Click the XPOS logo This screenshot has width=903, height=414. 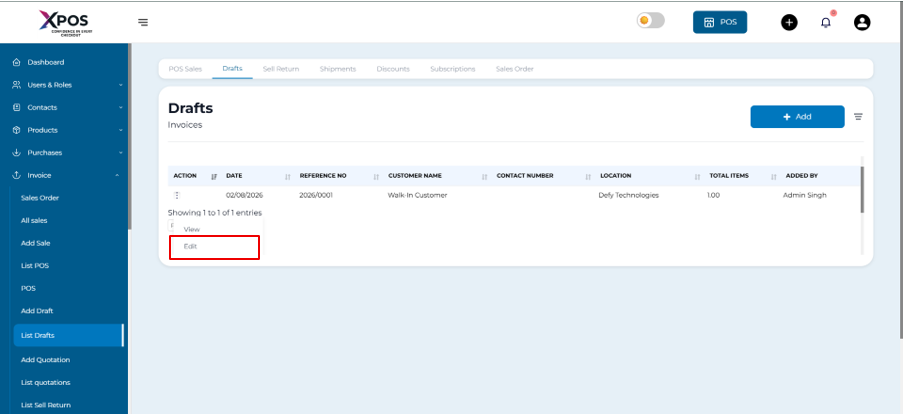coord(63,22)
